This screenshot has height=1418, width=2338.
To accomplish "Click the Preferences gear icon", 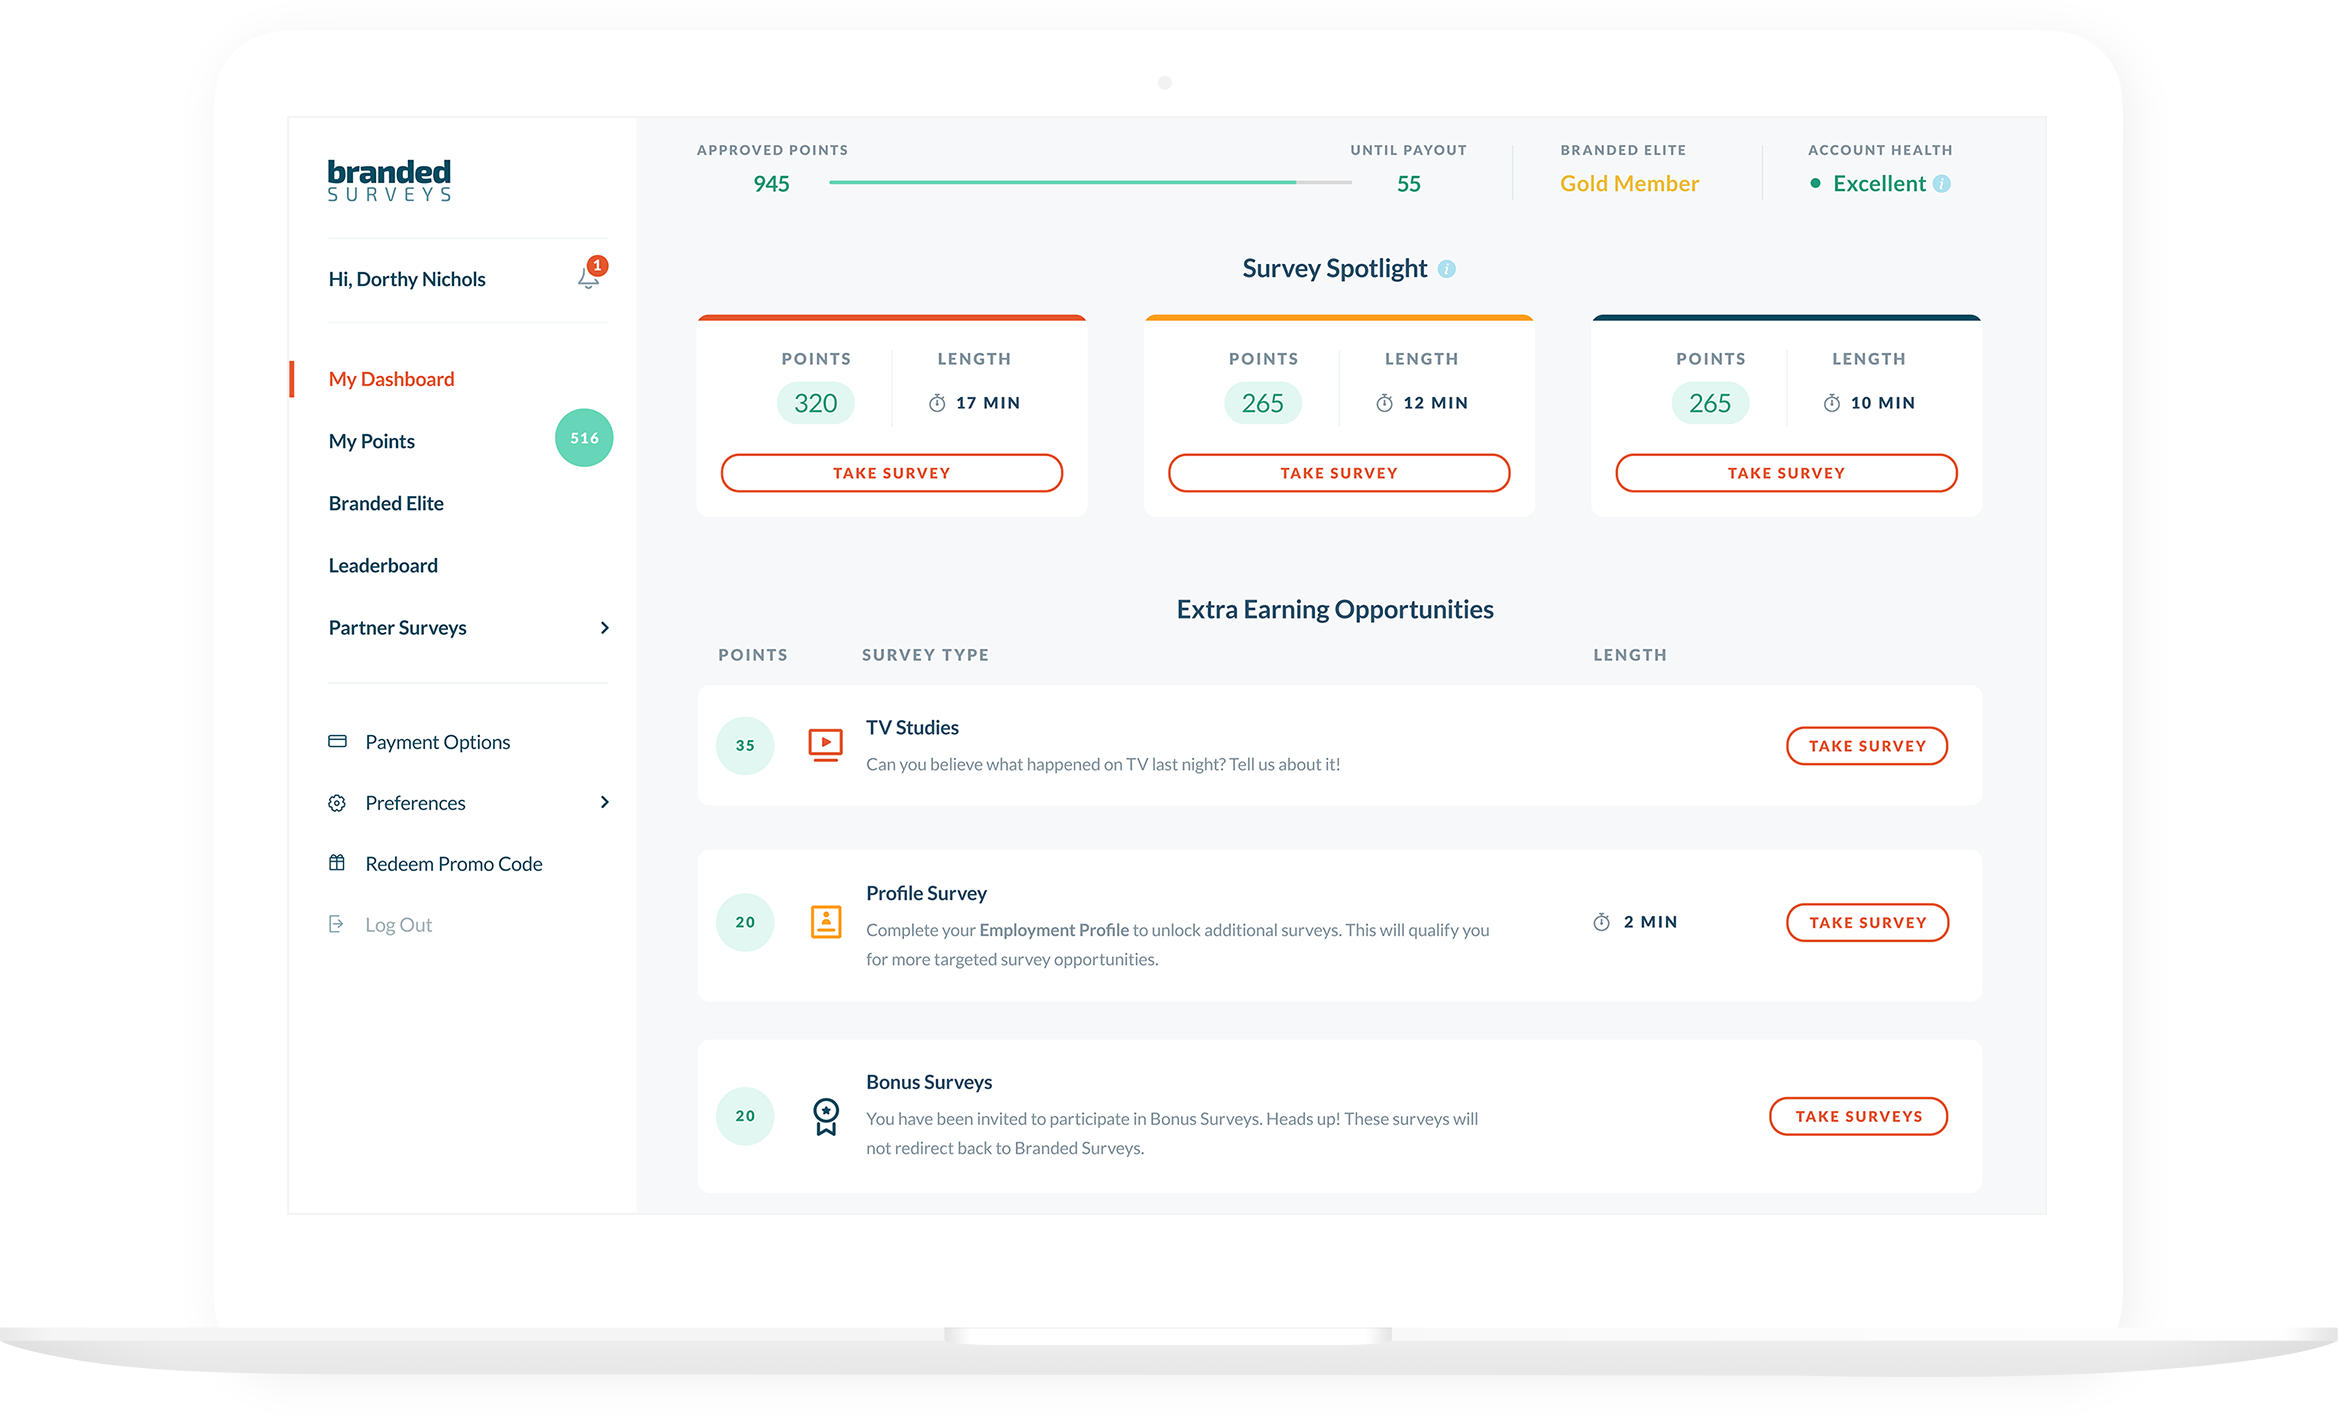I will [334, 803].
